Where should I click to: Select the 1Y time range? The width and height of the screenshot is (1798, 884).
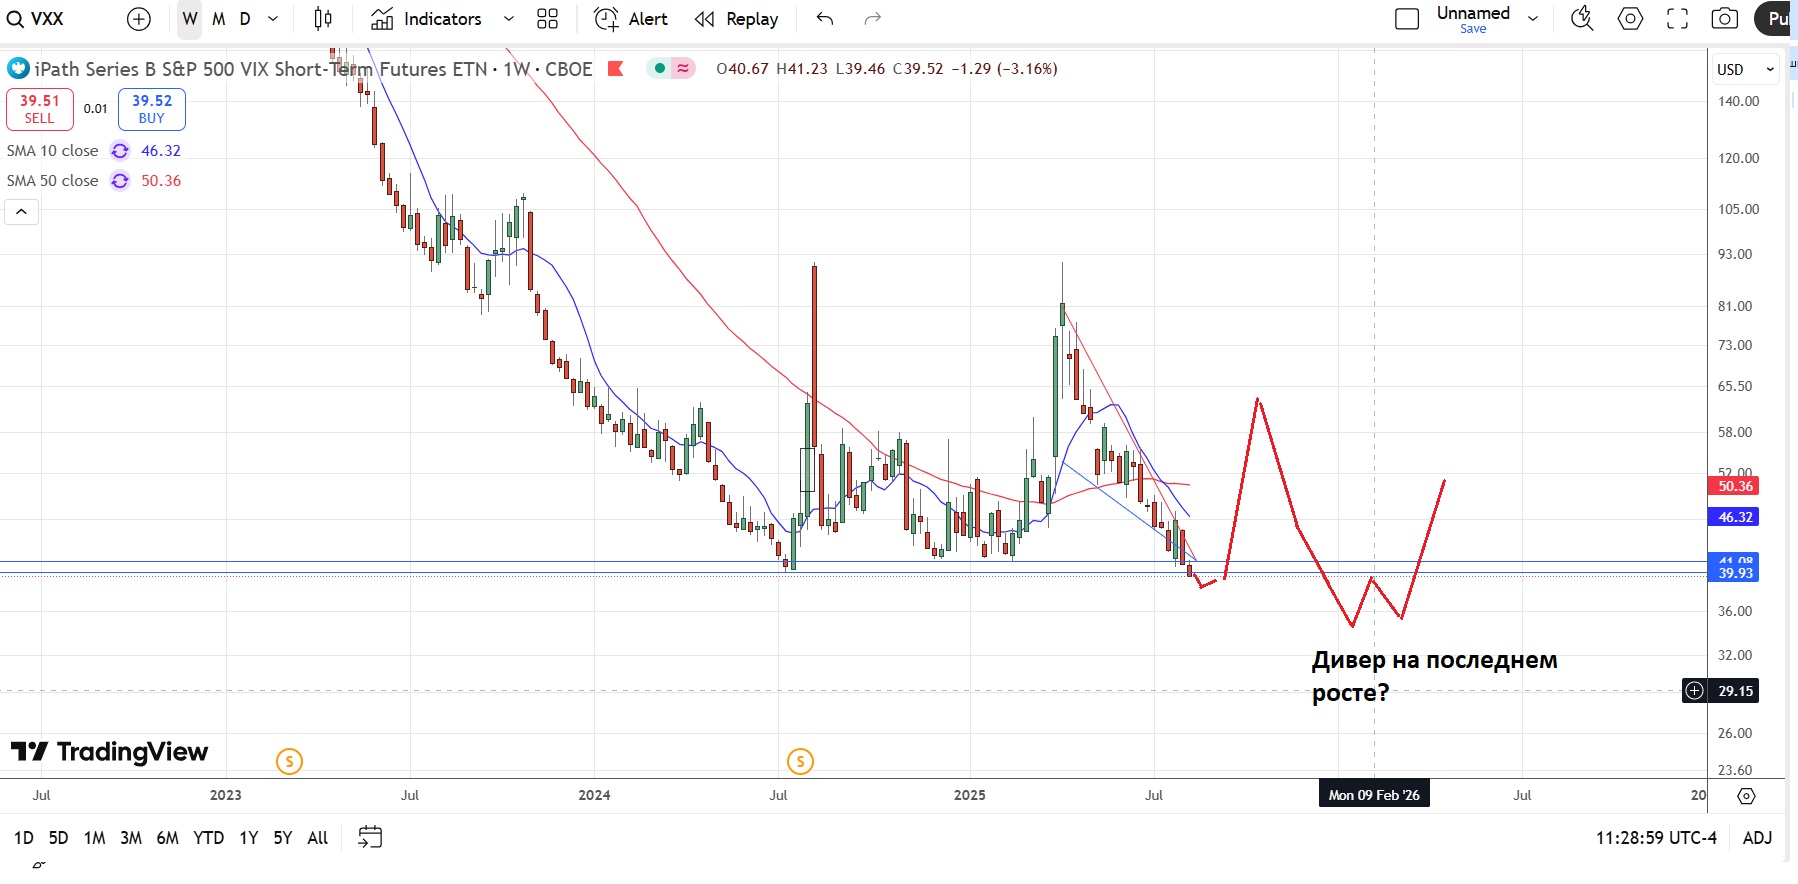coord(248,838)
